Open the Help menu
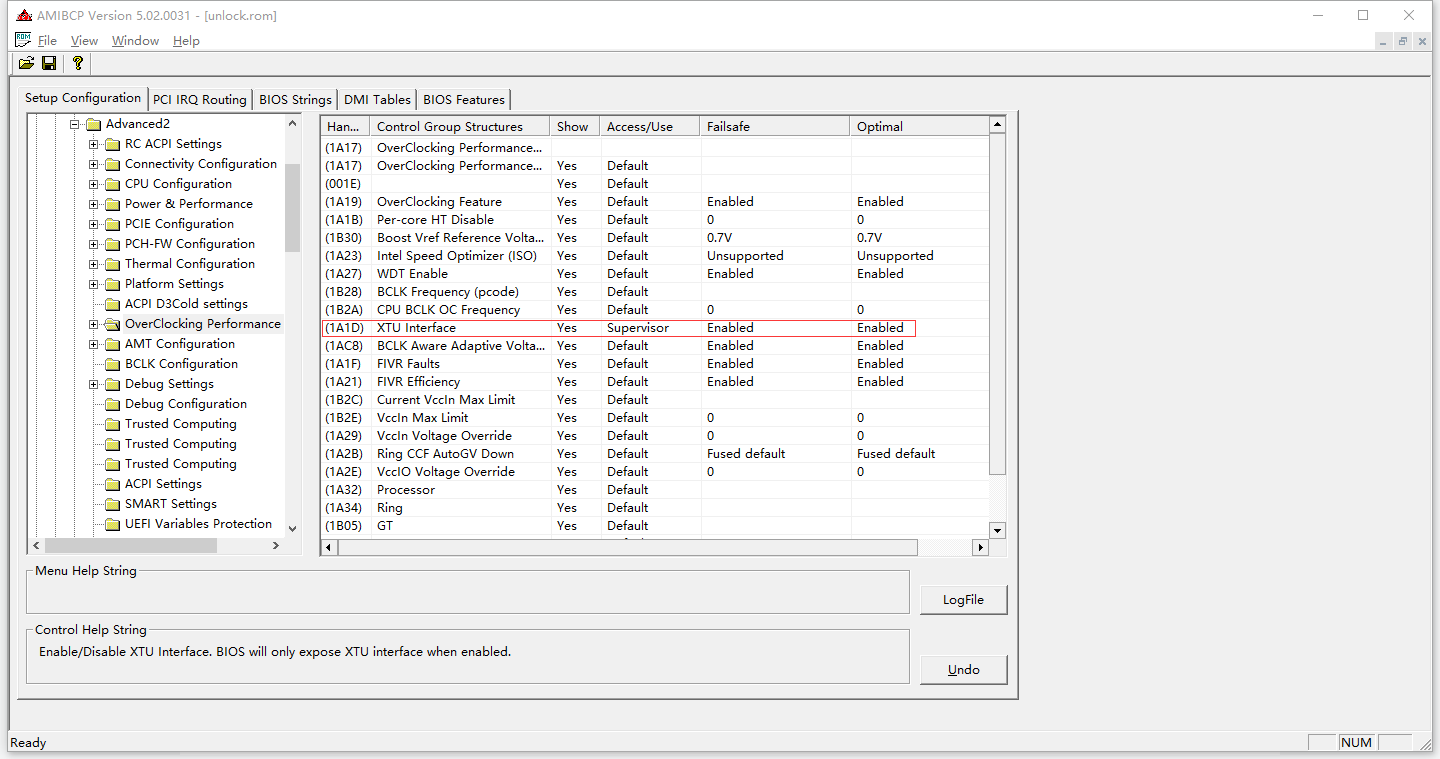This screenshot has height=759, width=1440. pyautogui.click(x=186, y=41)
